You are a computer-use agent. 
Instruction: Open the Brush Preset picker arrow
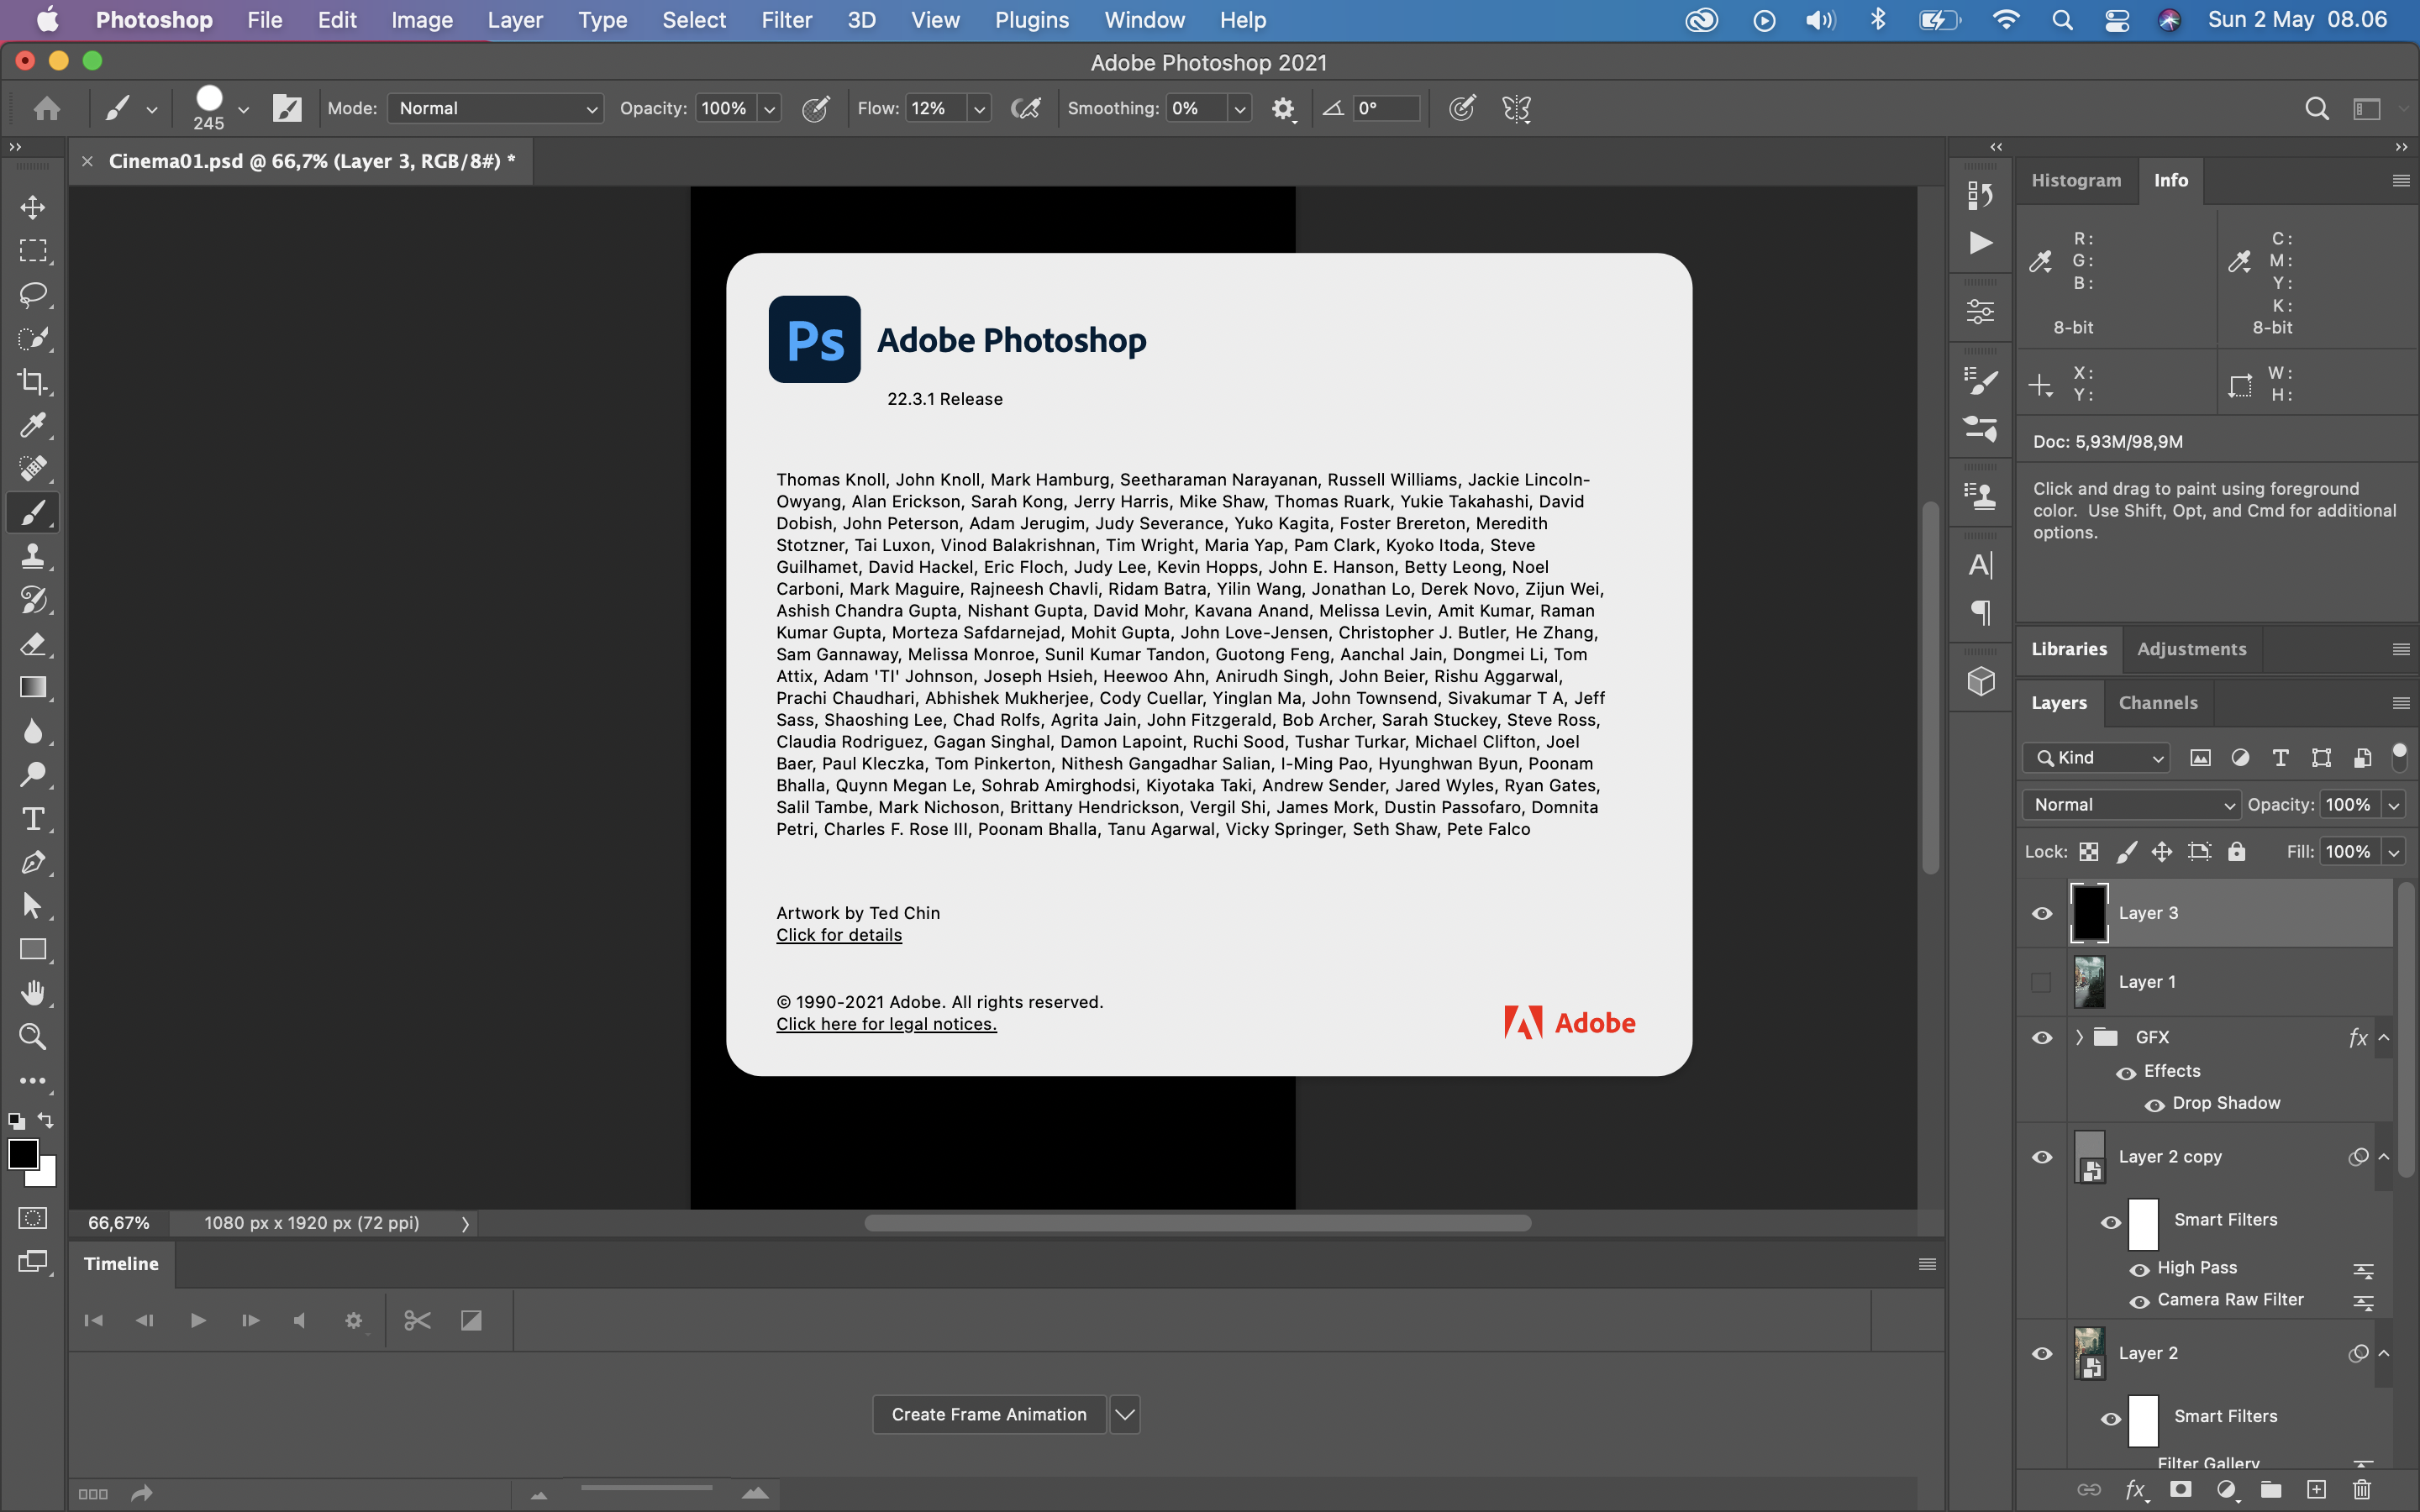[243, 108]
